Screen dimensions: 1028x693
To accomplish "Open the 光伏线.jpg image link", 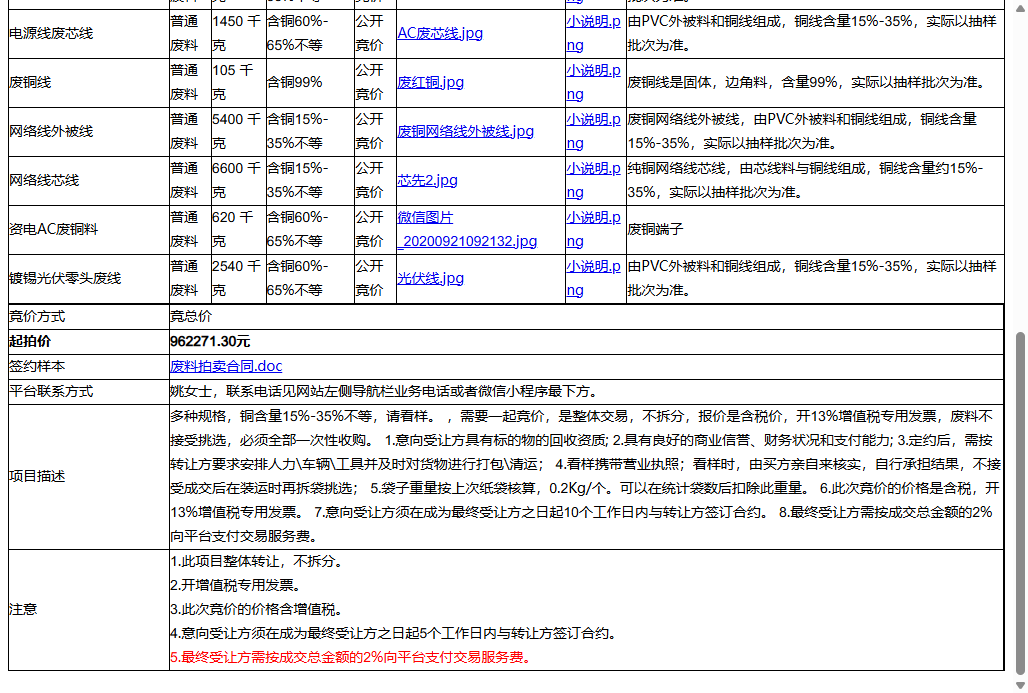I will (430, 279).
